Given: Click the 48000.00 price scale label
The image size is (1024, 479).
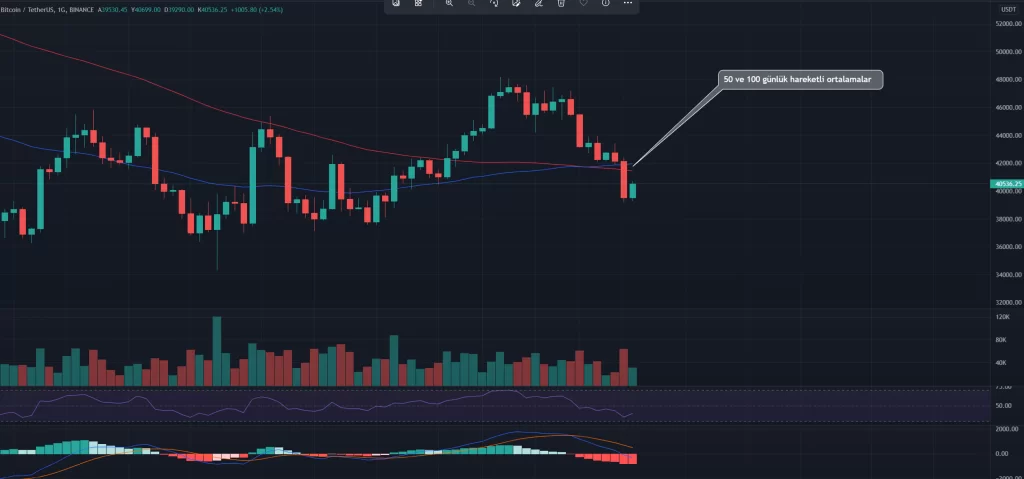Looking at the screenshot, I should click(1007, 80).
